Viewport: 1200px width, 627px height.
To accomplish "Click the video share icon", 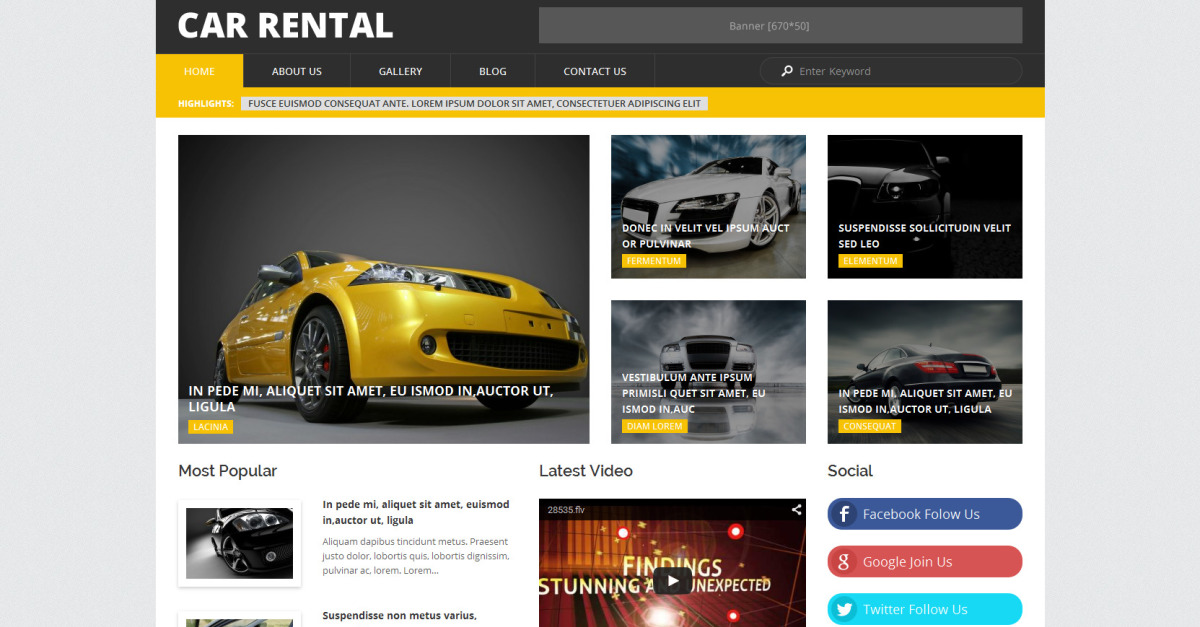I will pos(796,510).
